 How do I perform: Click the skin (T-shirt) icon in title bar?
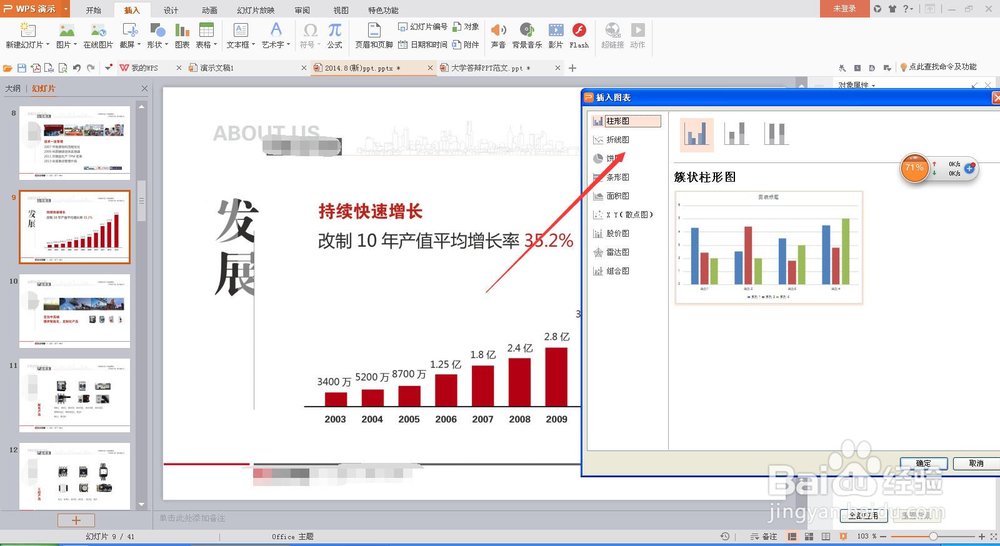pos(892,9)
